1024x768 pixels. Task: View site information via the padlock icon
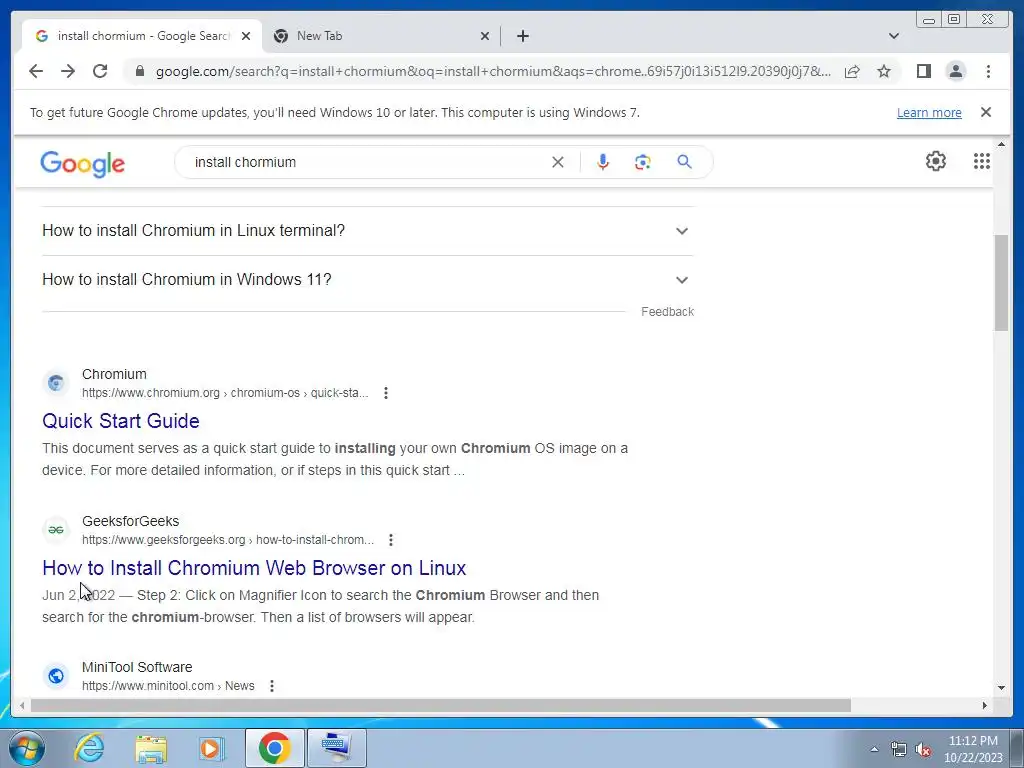tap(139, 71)
